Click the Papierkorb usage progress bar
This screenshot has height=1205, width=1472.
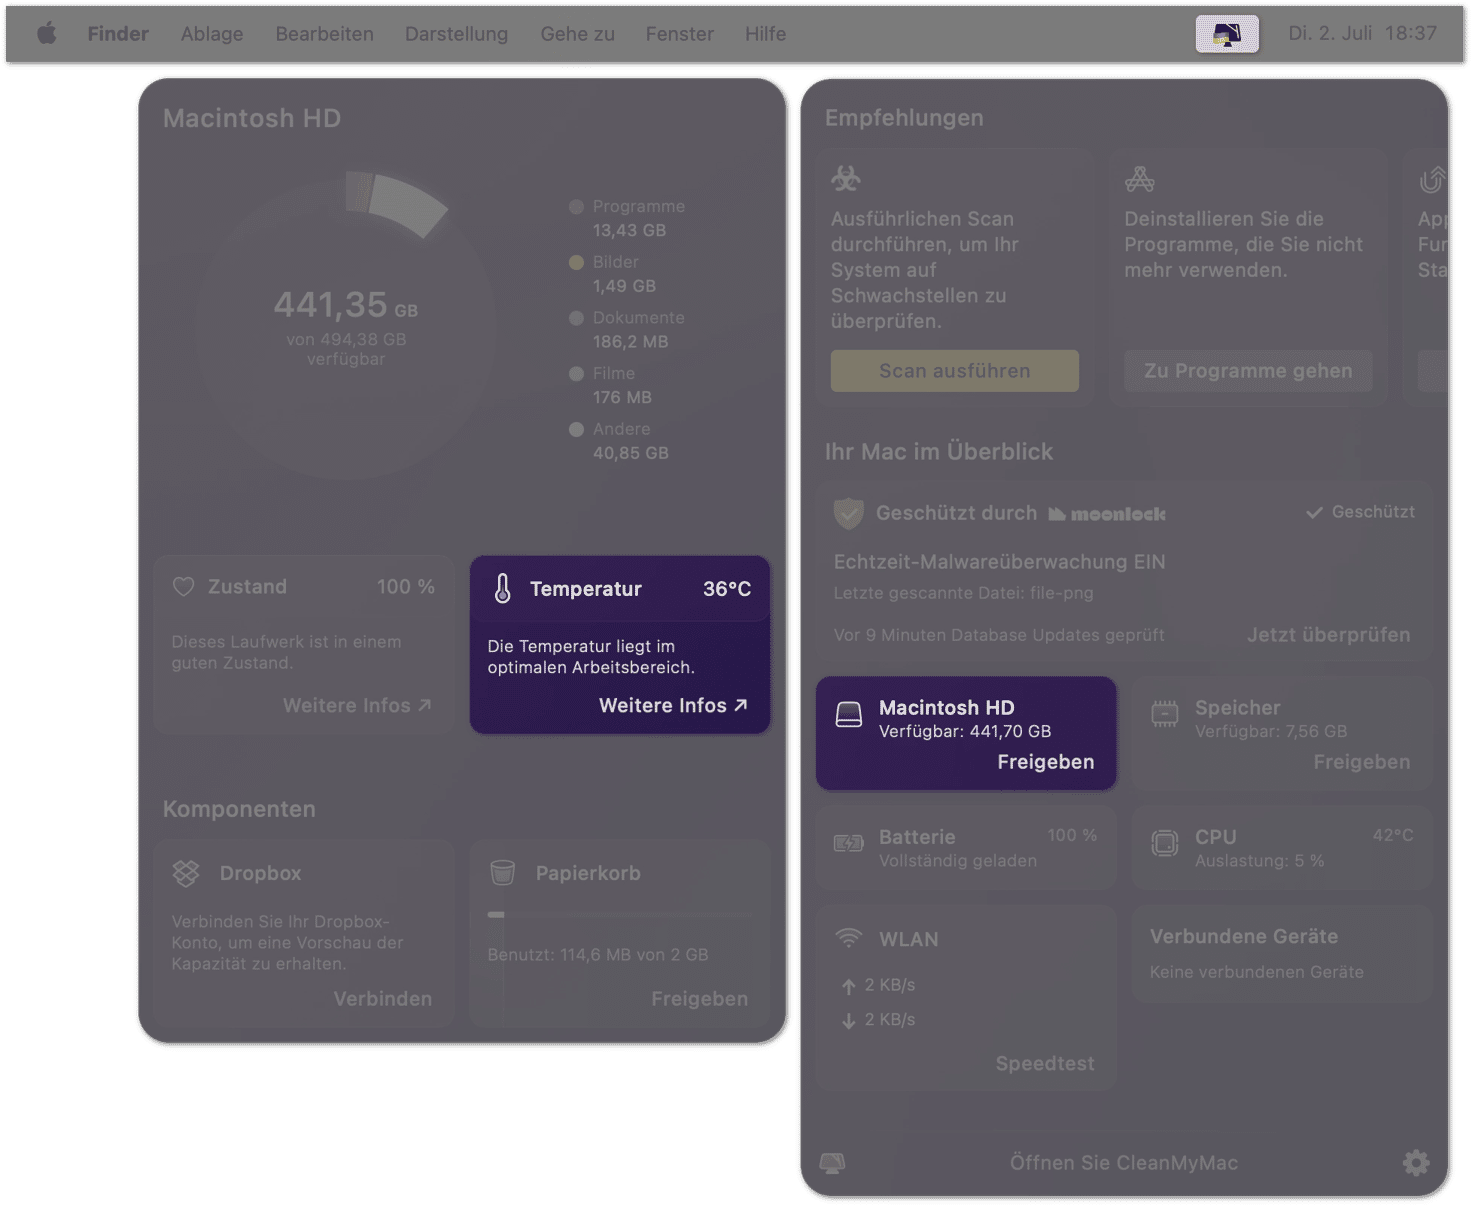pos(619,914)
